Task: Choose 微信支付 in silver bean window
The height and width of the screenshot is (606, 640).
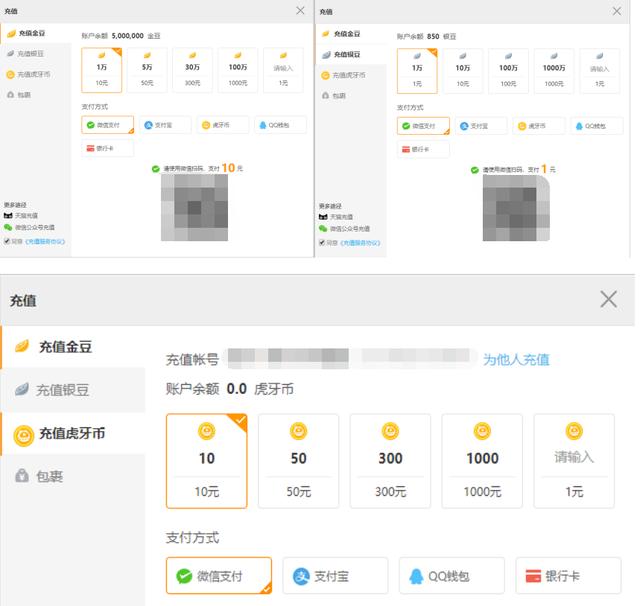Action: click(423, 126)
